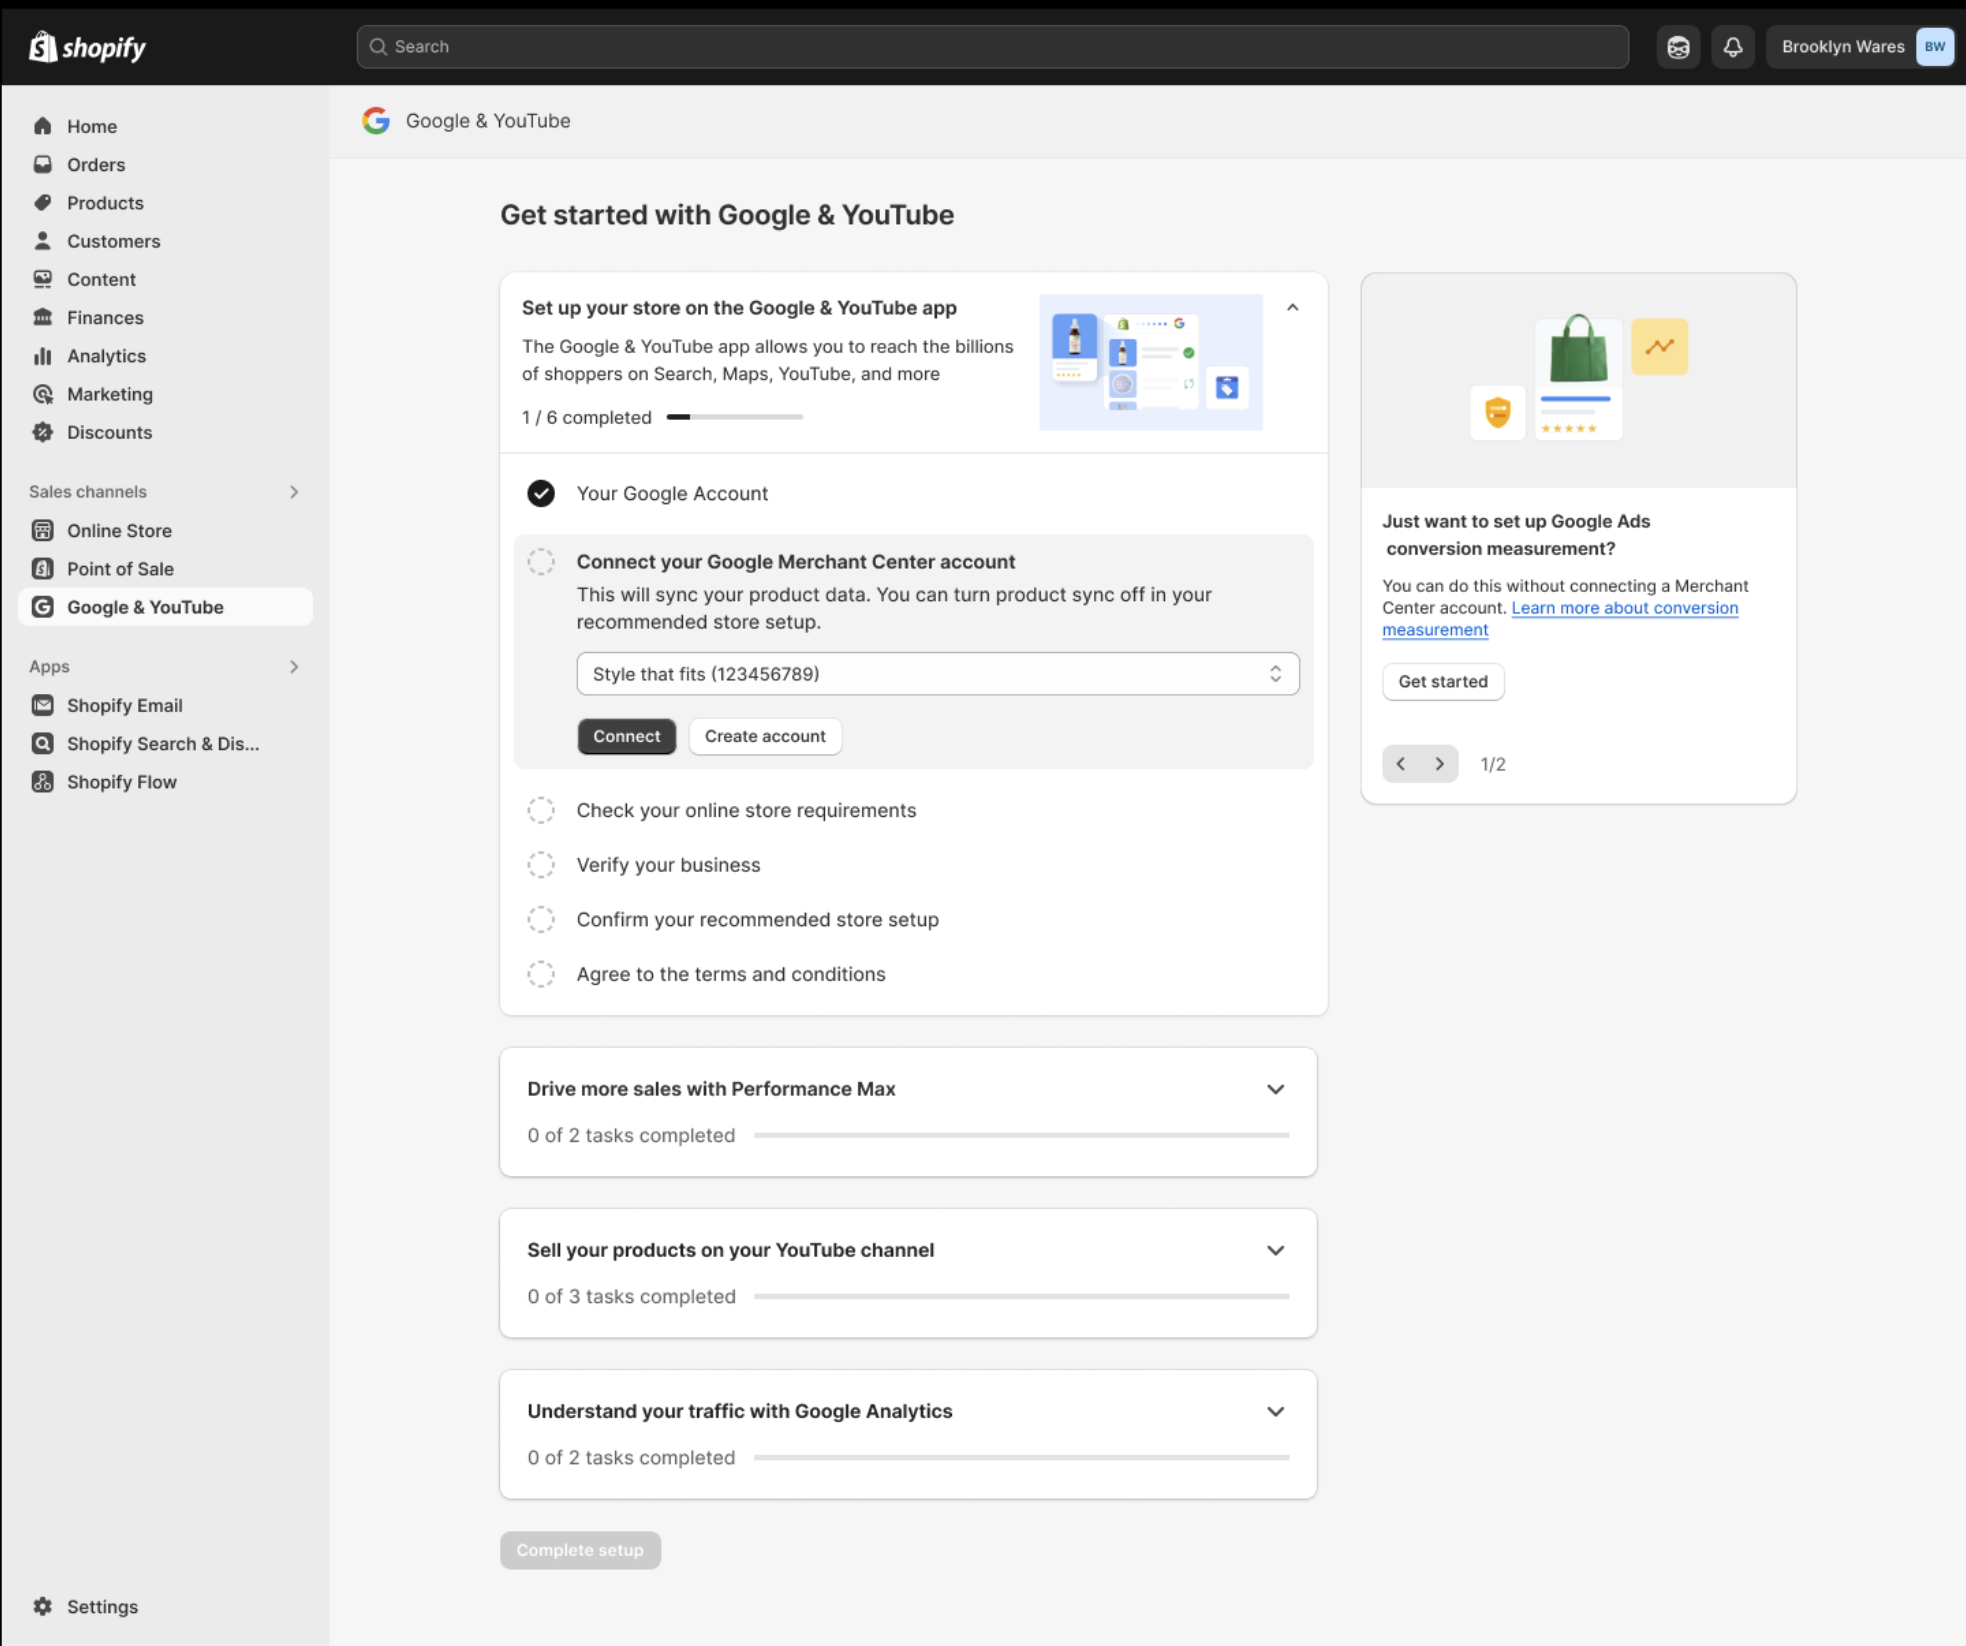
Task: Collapse the Set up your store card
Action: (1293, 307)
